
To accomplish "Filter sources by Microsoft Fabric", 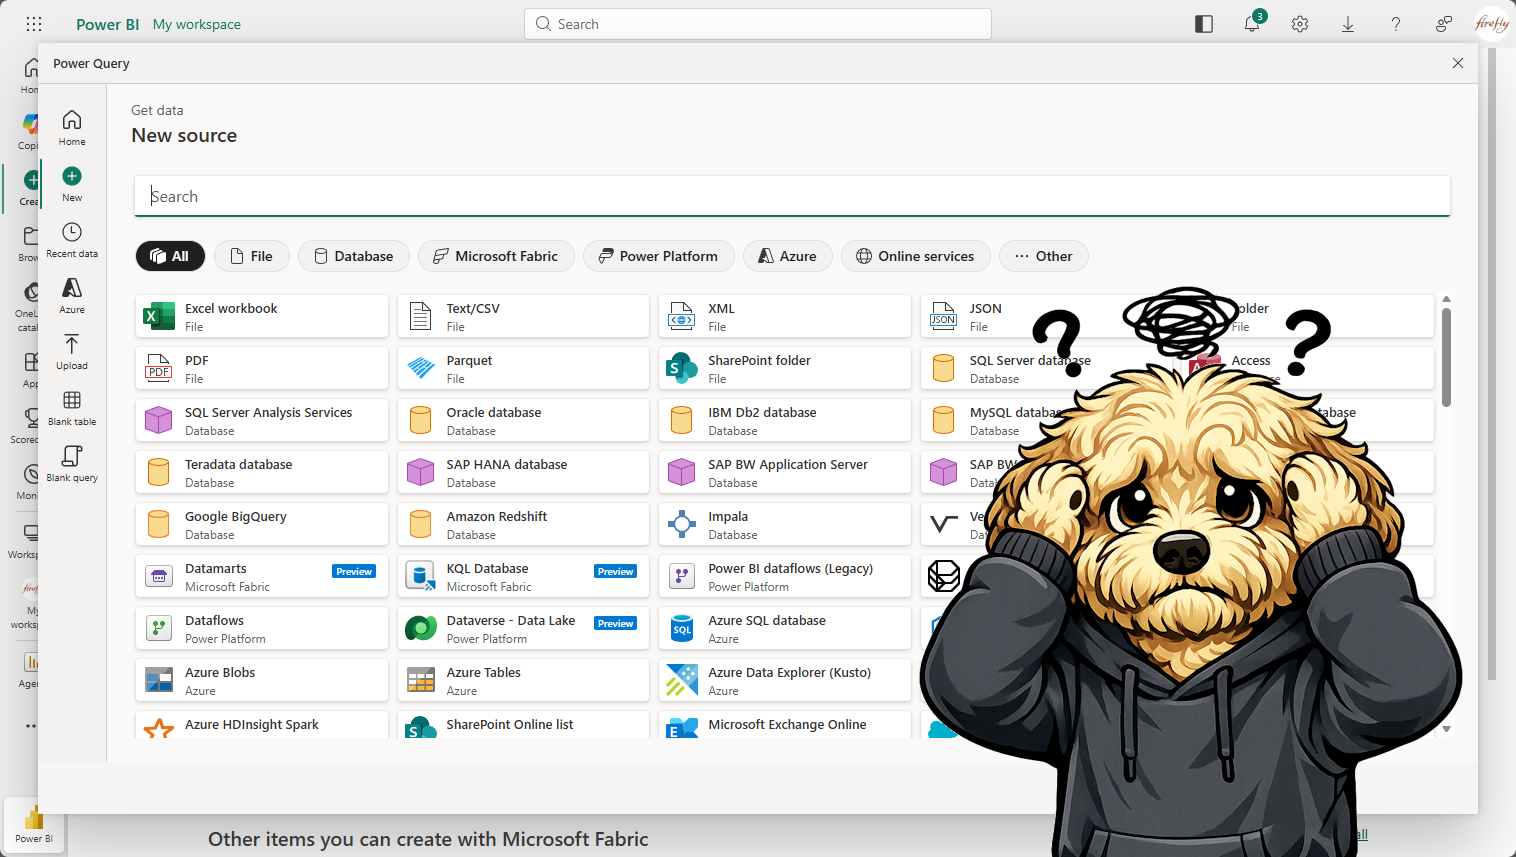I will pyautogui.click(x=496, y=256).
